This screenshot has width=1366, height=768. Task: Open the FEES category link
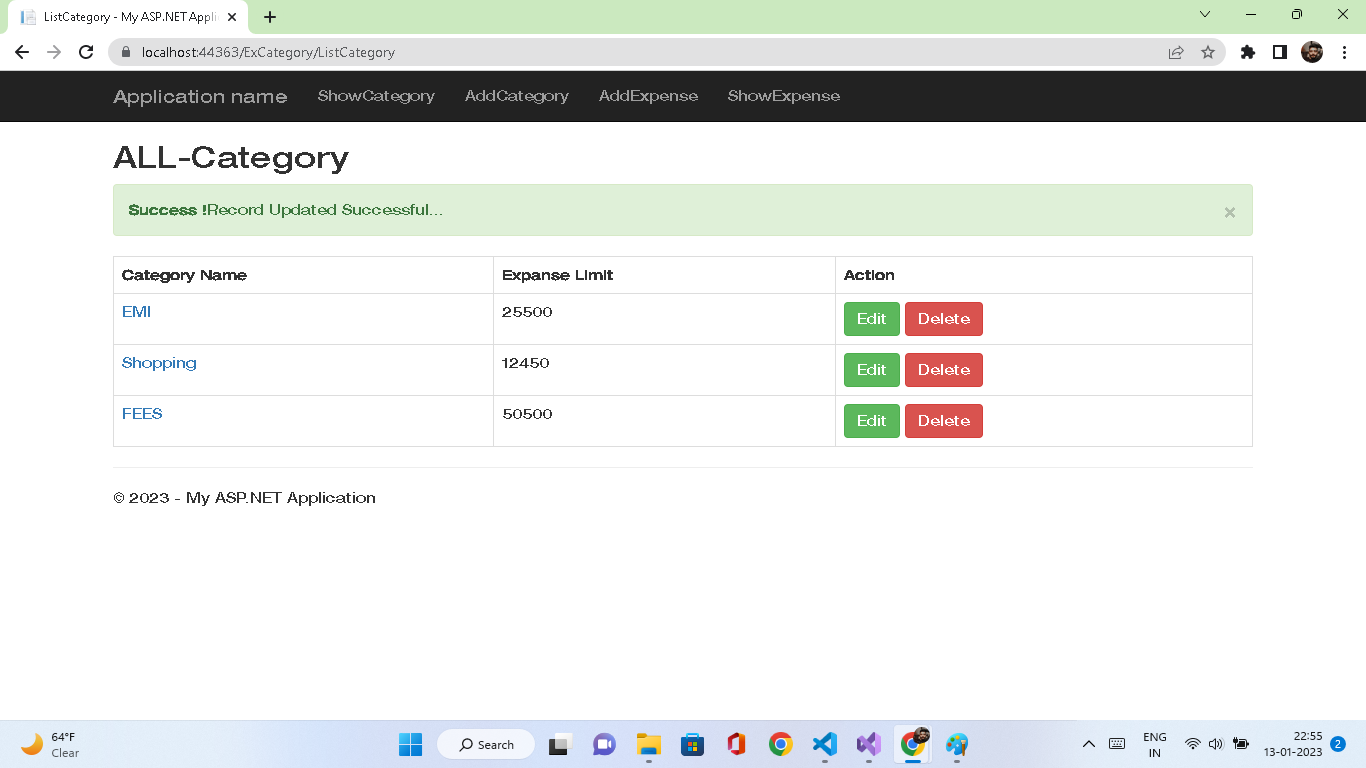click(x=142, y=413)
